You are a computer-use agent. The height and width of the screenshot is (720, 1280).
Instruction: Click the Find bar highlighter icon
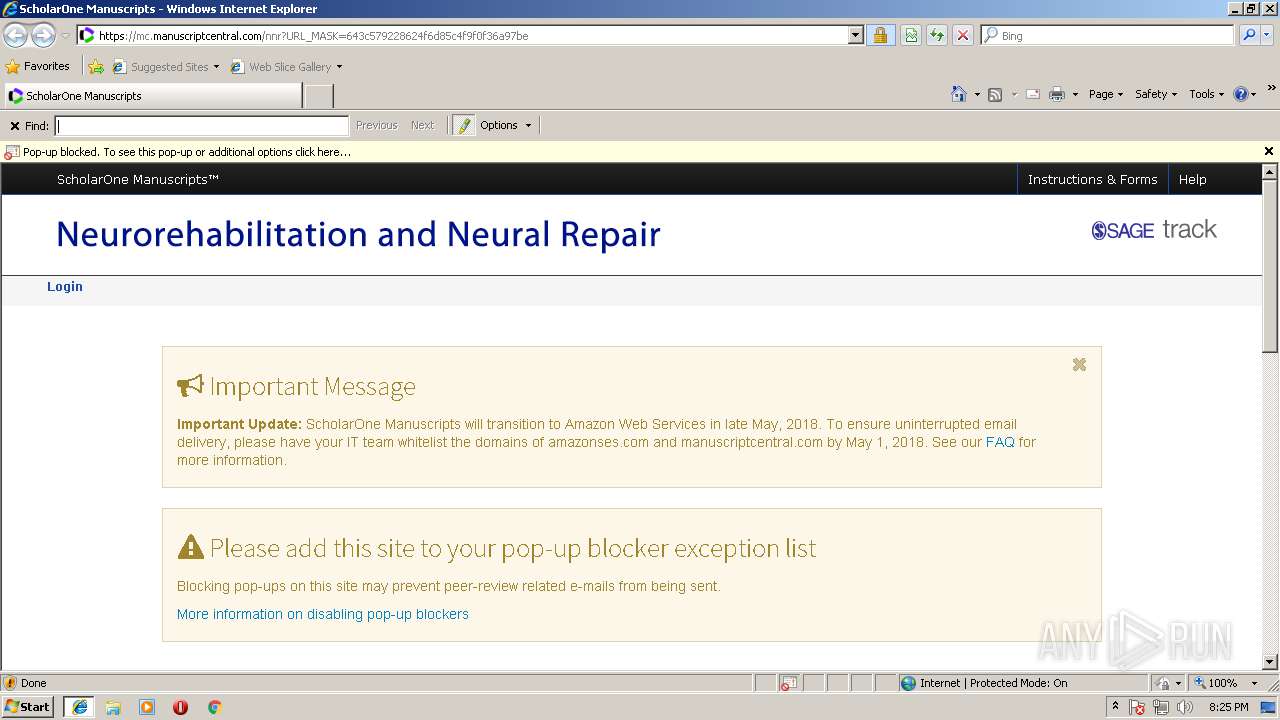coord(463,125)
